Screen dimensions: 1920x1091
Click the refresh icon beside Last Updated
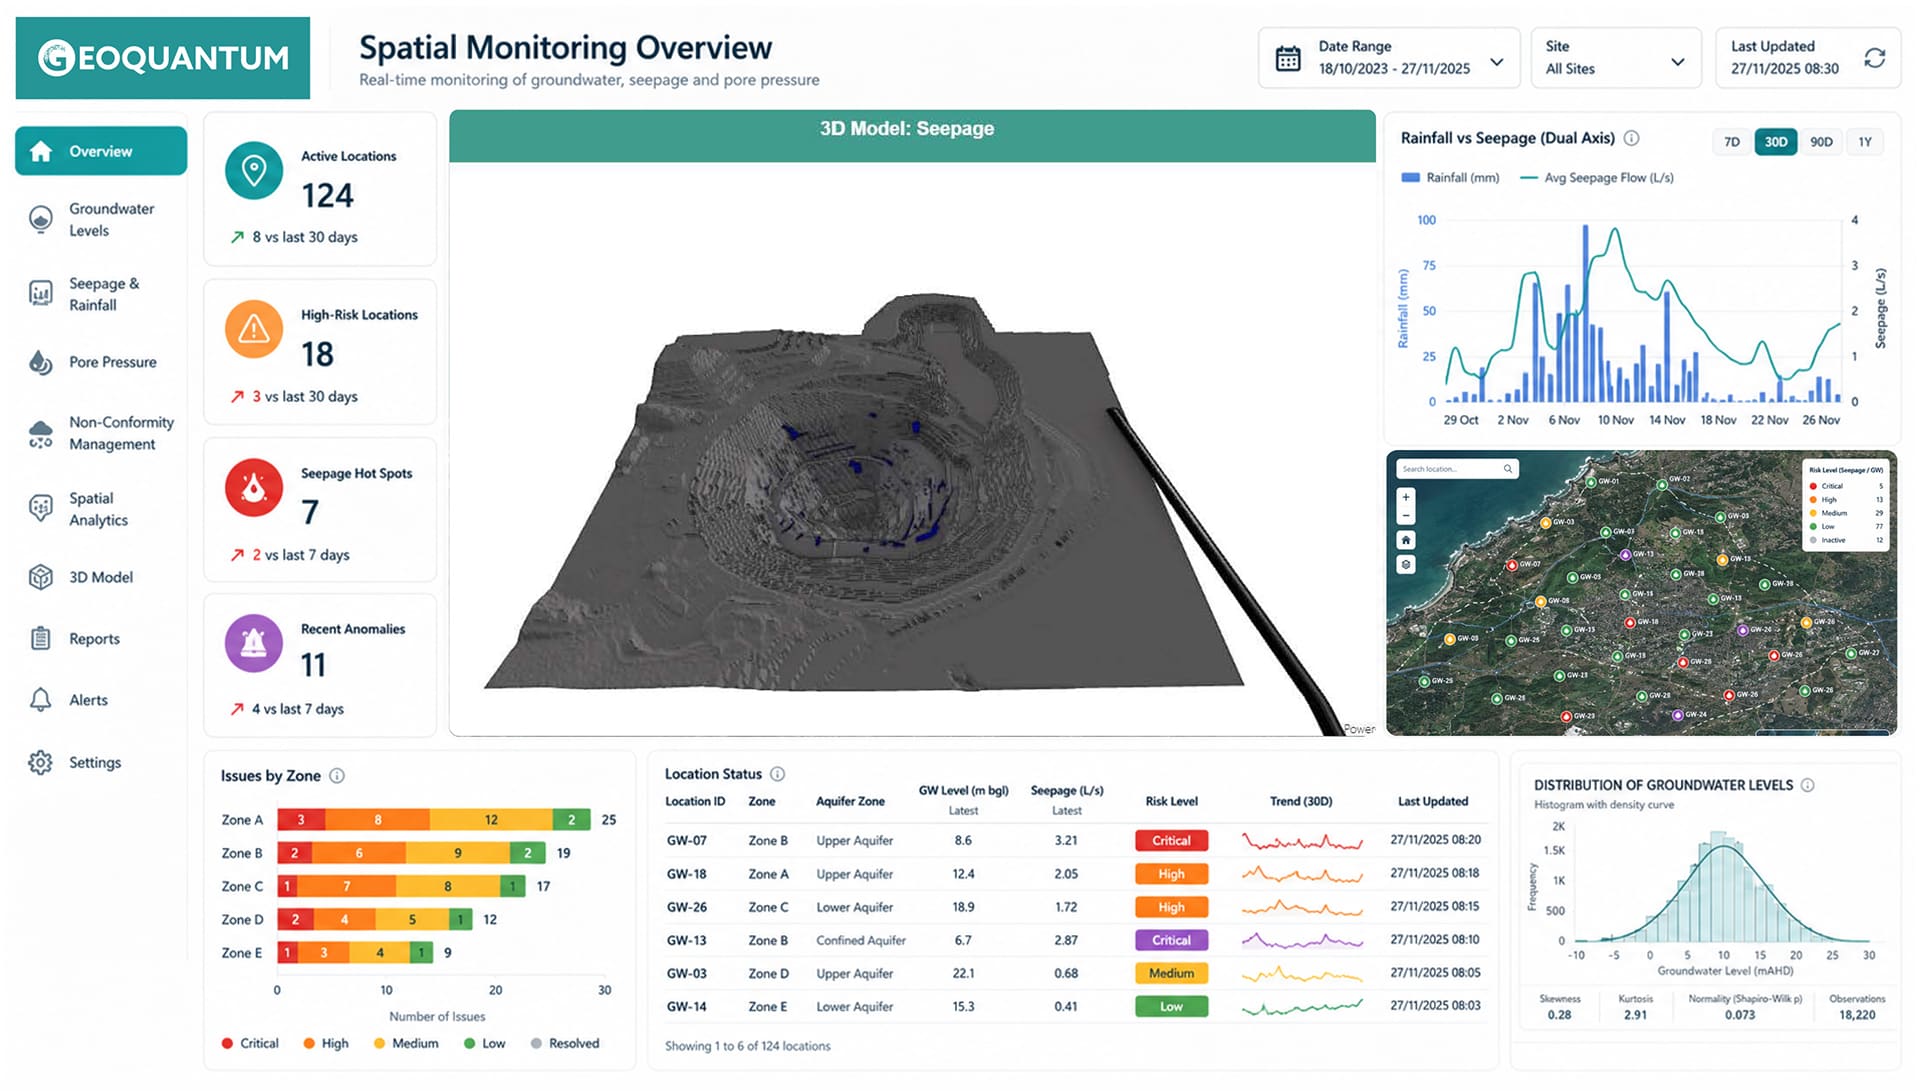click(1874, 58)
